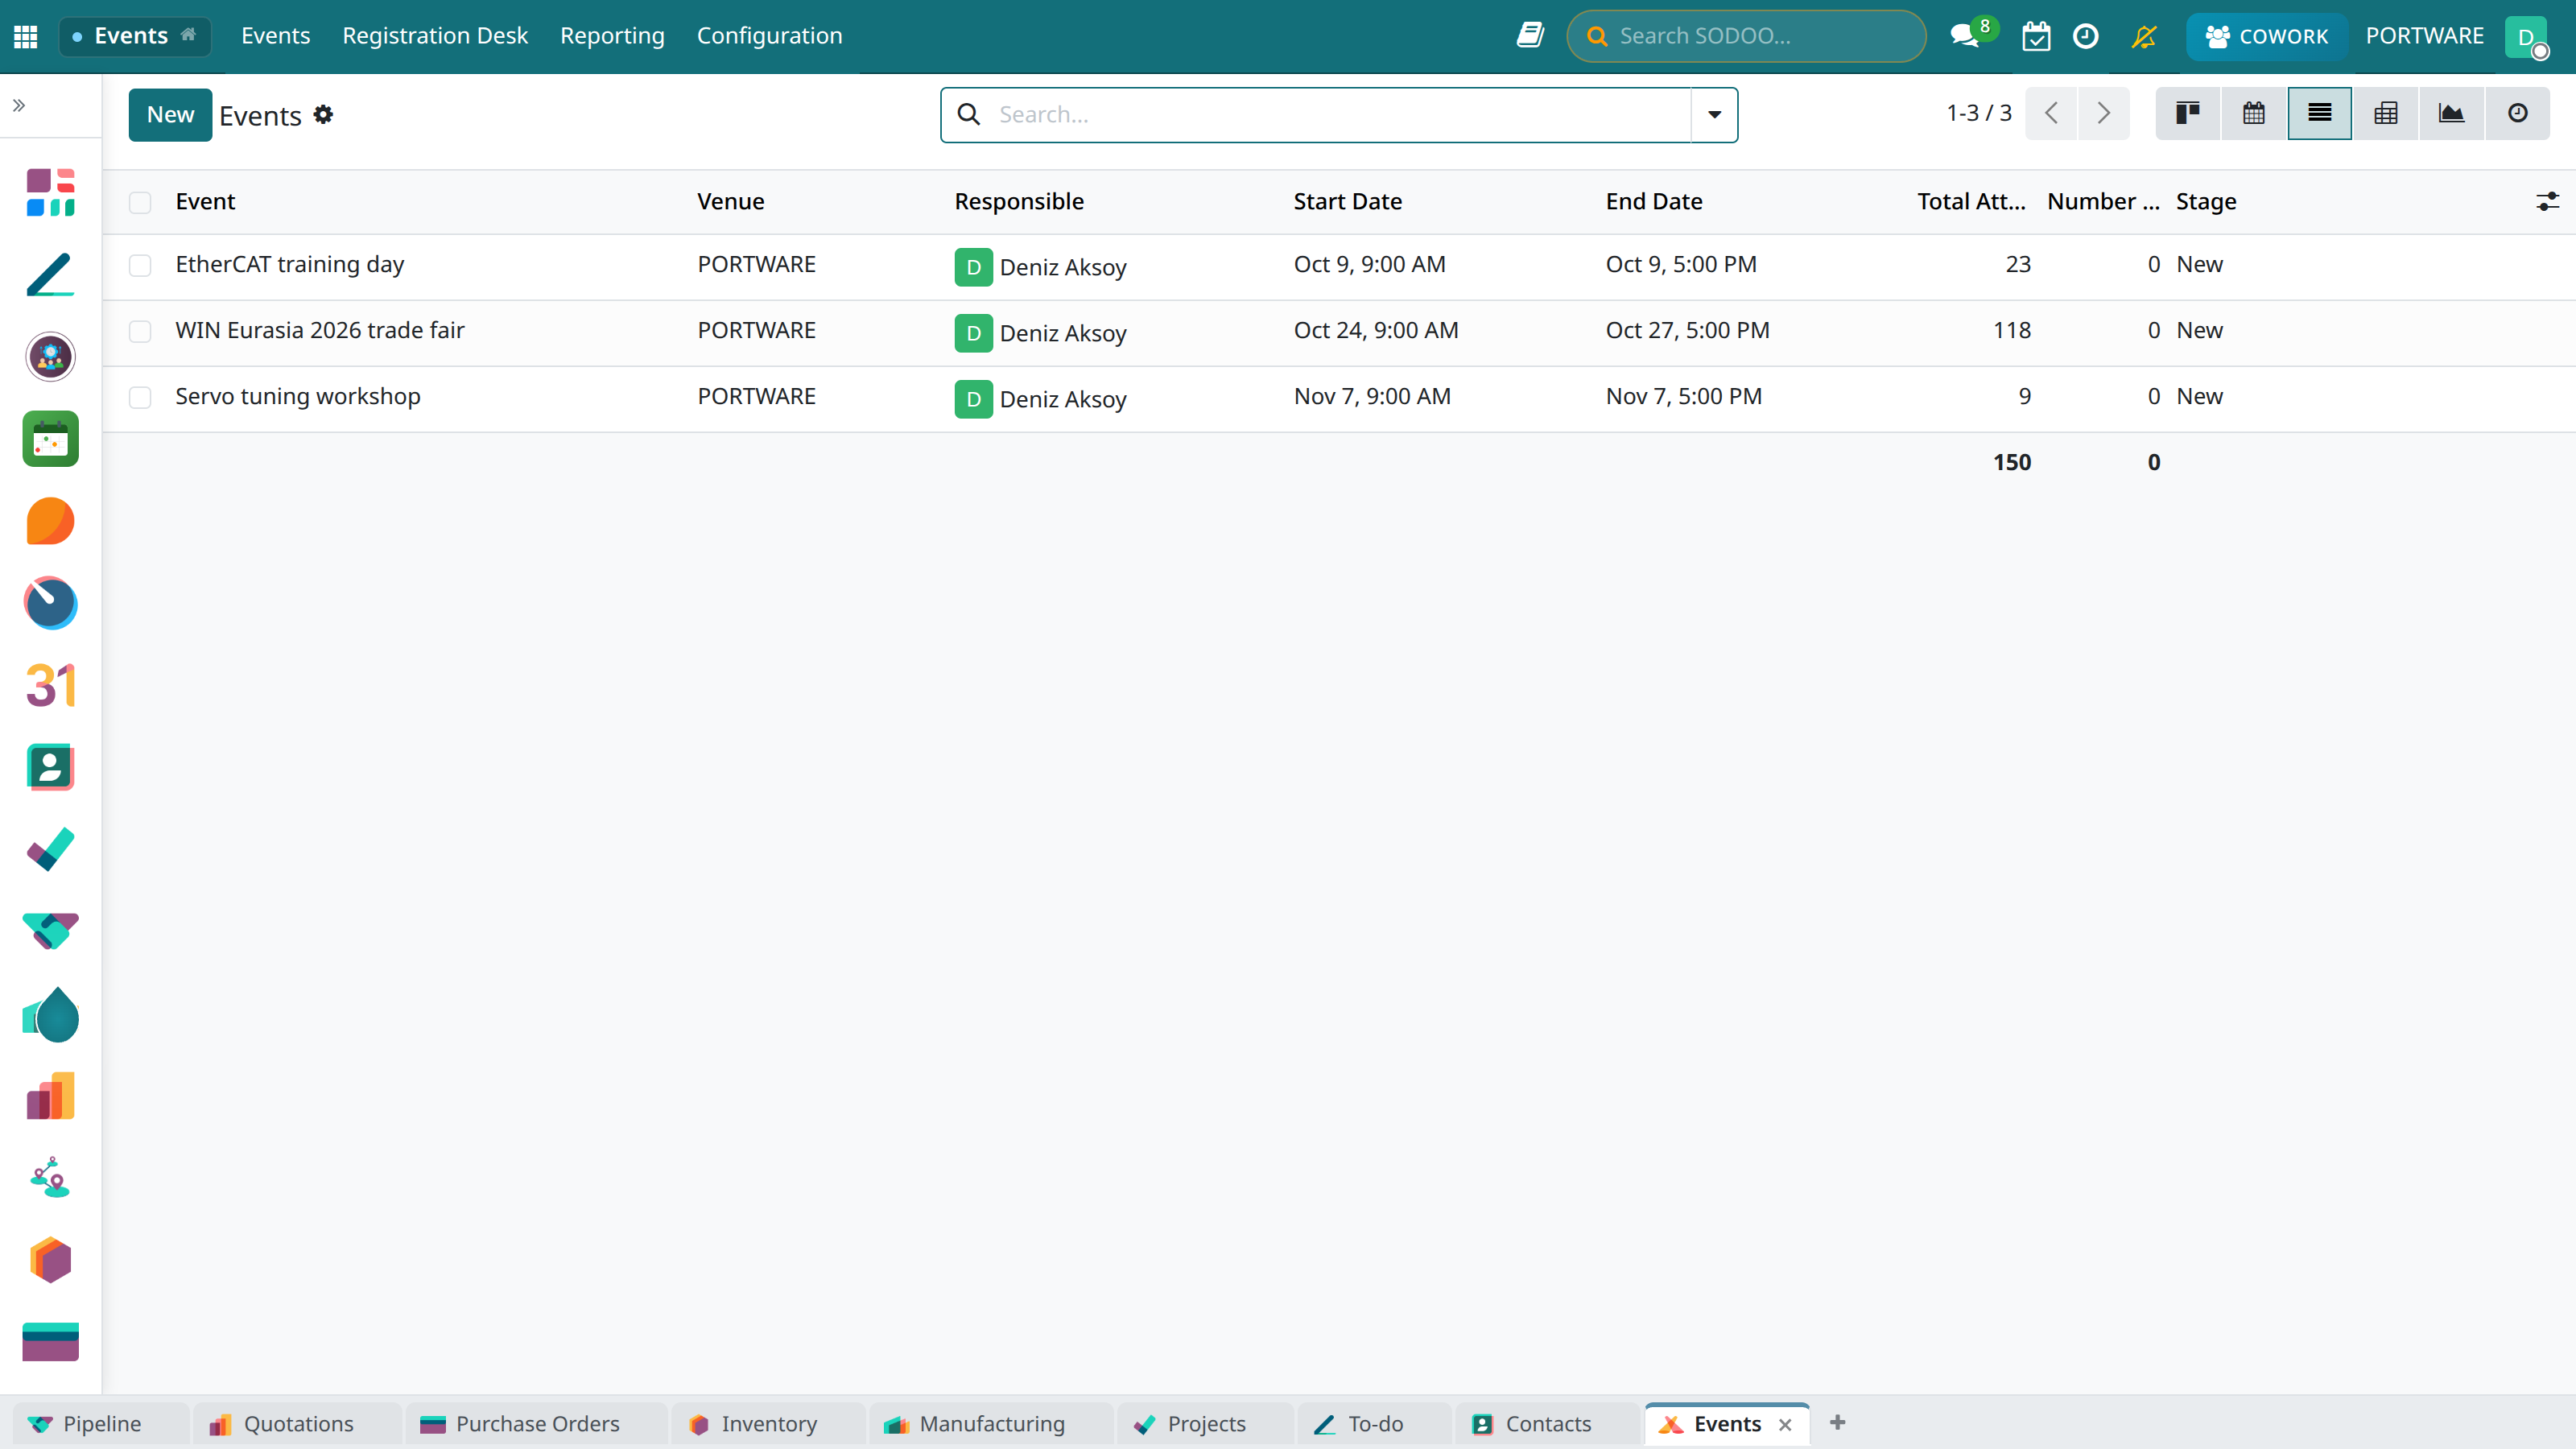
Task: Check the WIN Eurasia 2026 trade fair row
Action: point(140,331)
